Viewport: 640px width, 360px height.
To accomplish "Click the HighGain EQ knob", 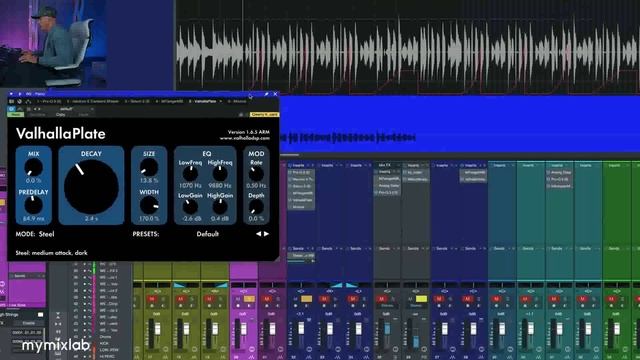I will [x=220, y=207].
